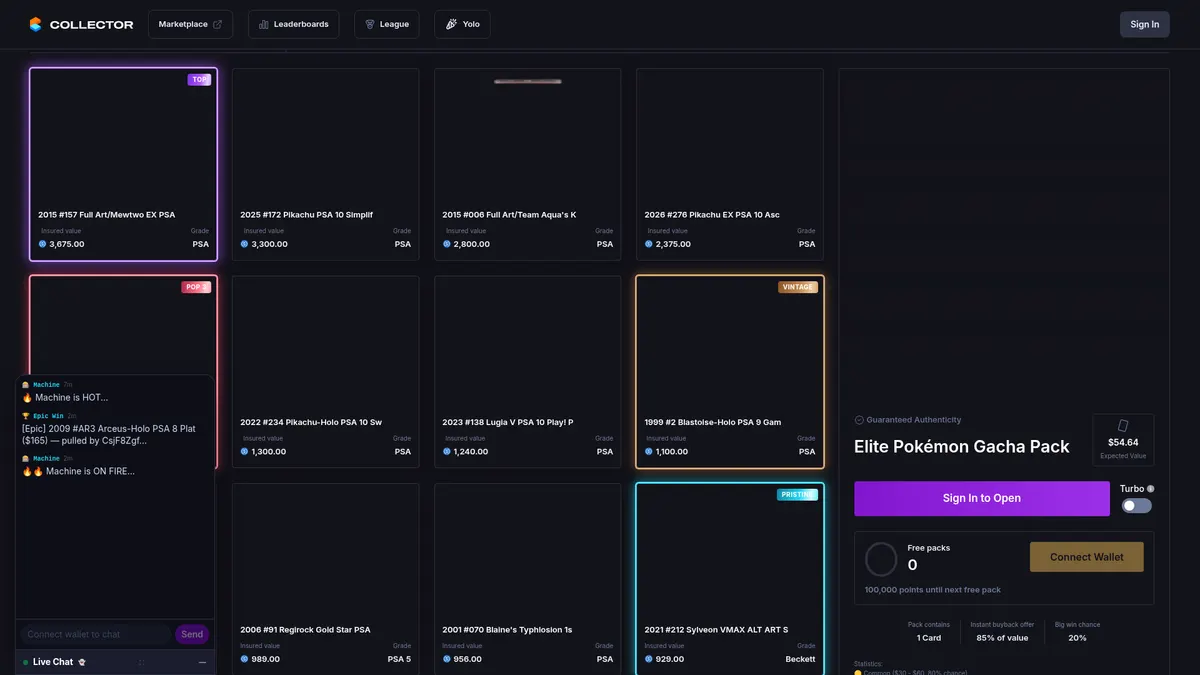This screenshot has height=675, width=1200.
Task: Click coin icon beside 3,300.00 value
Action: [x=245, y=244]
